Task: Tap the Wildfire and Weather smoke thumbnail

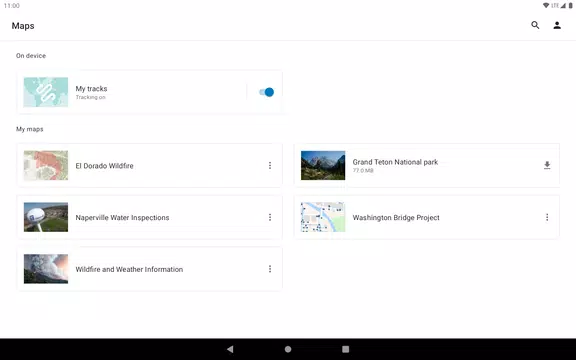Action: (46, 269)
